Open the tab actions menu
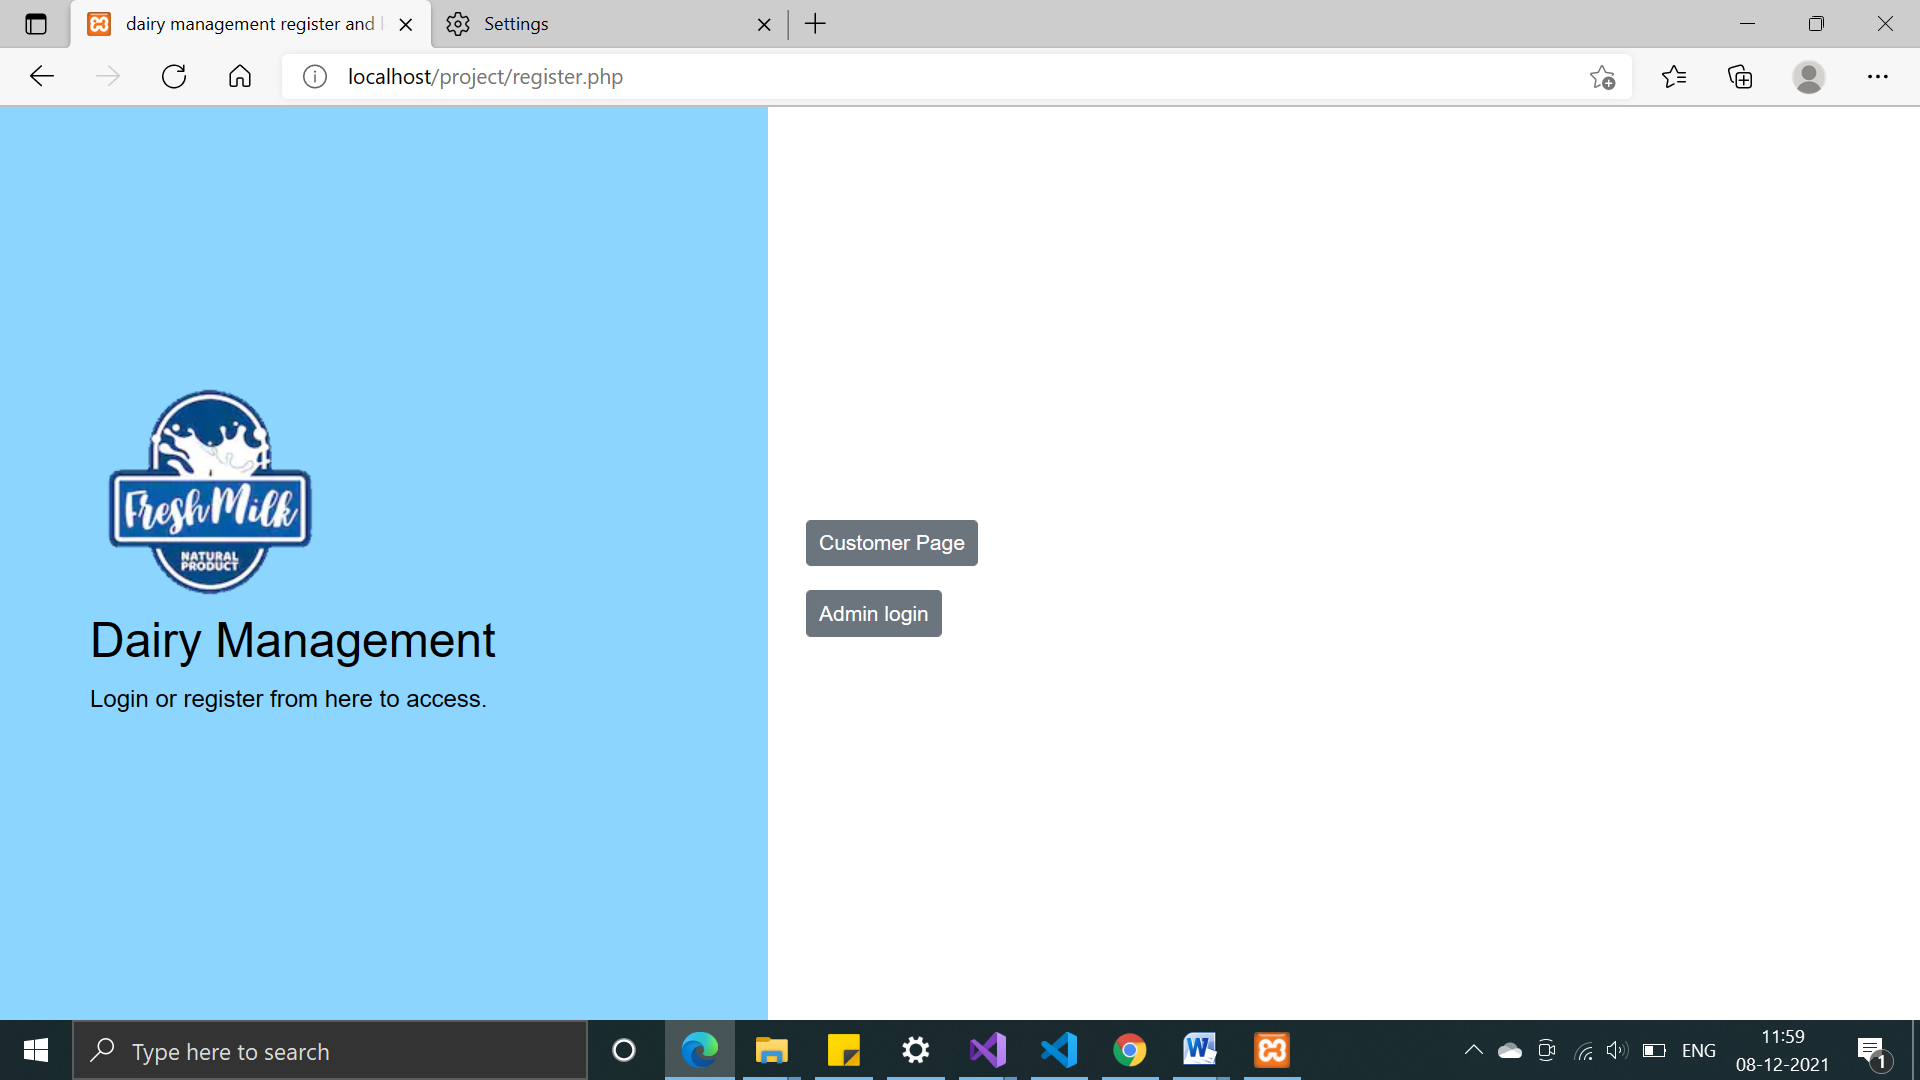 (36, 24)
